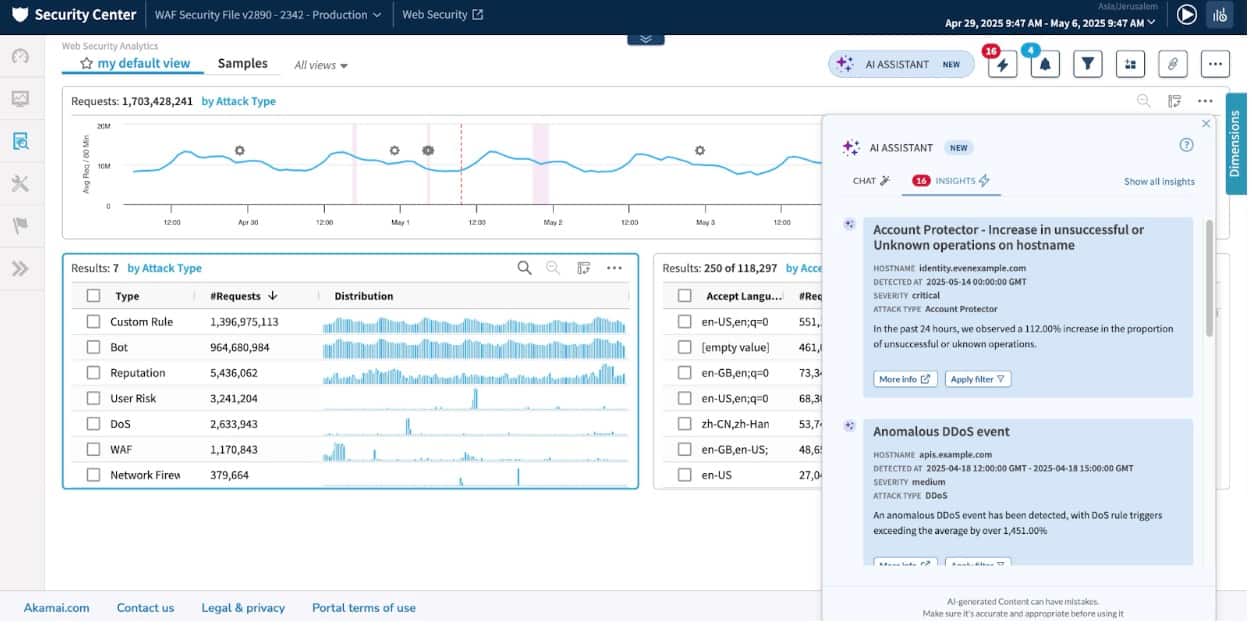Select the Bot row checkbox
This screenshot has height=628, width=1252.
coord(93,347)
